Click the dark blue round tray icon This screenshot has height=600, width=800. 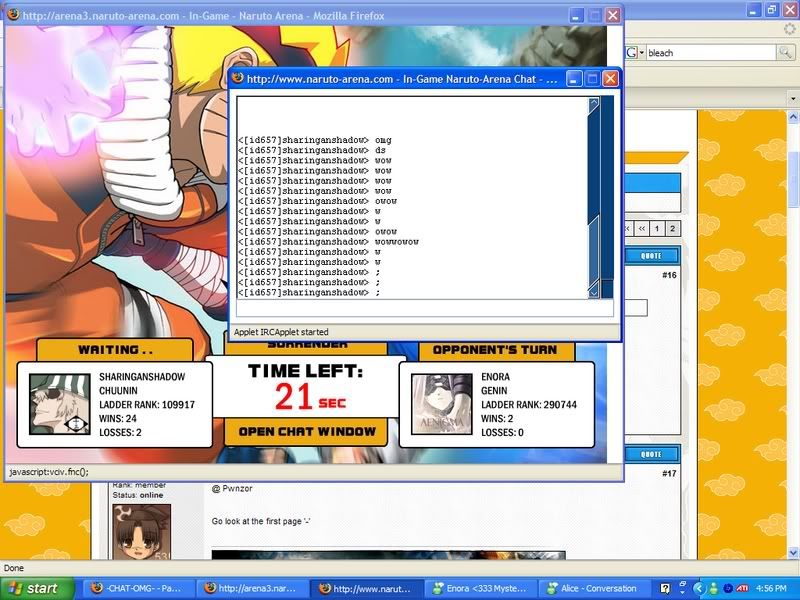click(728, 588)
